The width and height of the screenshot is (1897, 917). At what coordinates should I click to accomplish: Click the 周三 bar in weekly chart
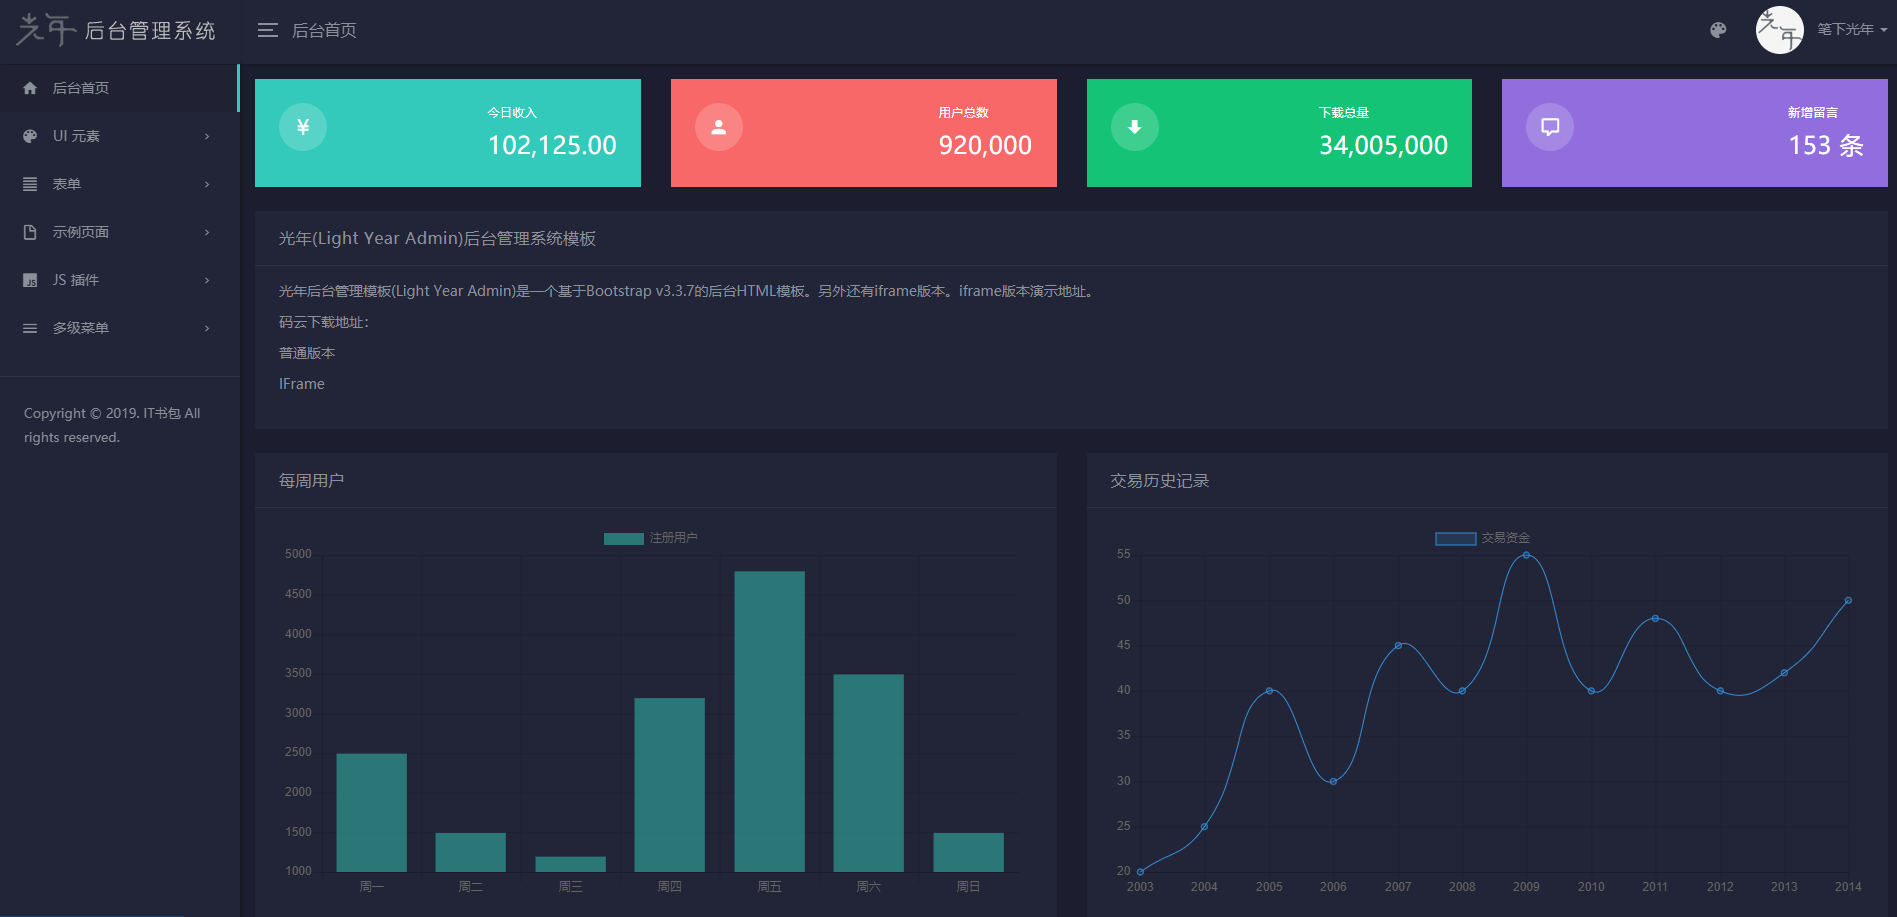tap(570, 864)
